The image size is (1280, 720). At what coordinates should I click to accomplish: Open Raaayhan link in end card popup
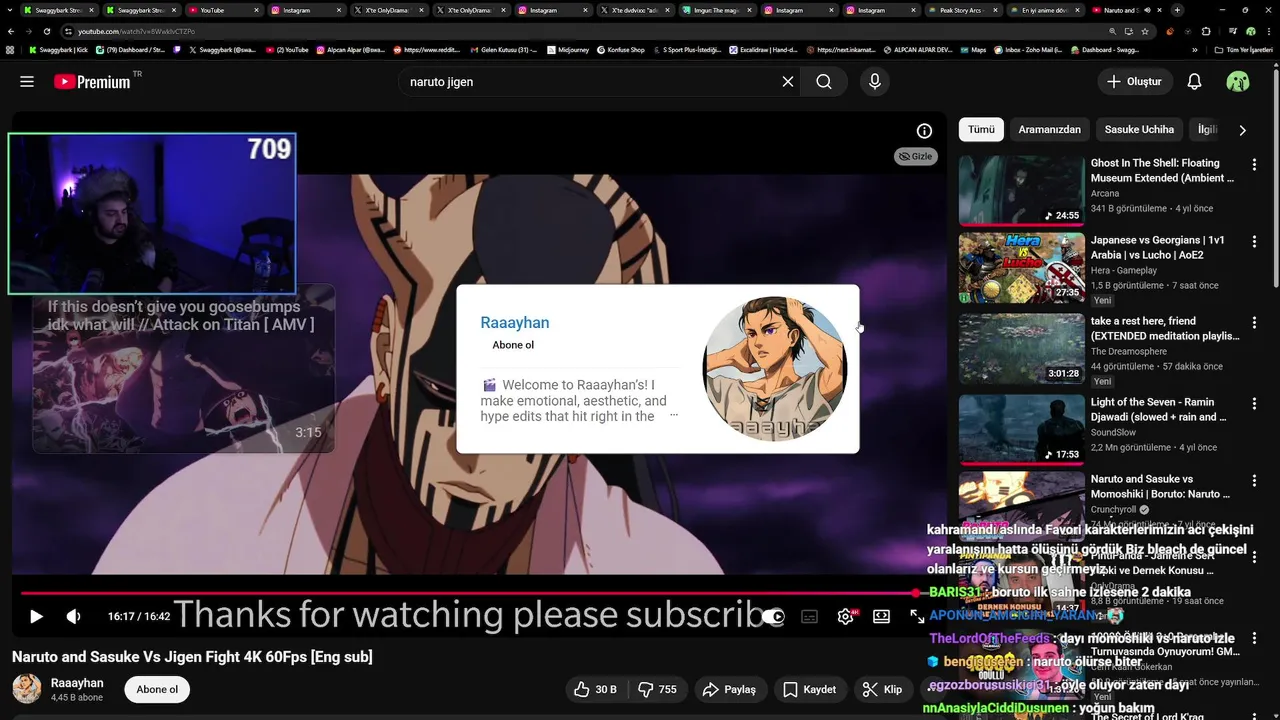pyautogui.click(x=514, y=322)
